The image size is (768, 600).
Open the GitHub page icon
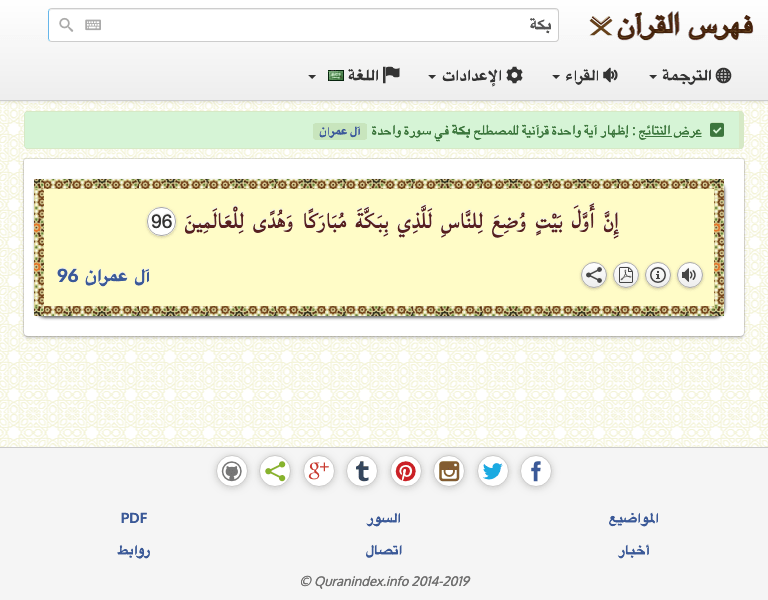coord(232,472)
